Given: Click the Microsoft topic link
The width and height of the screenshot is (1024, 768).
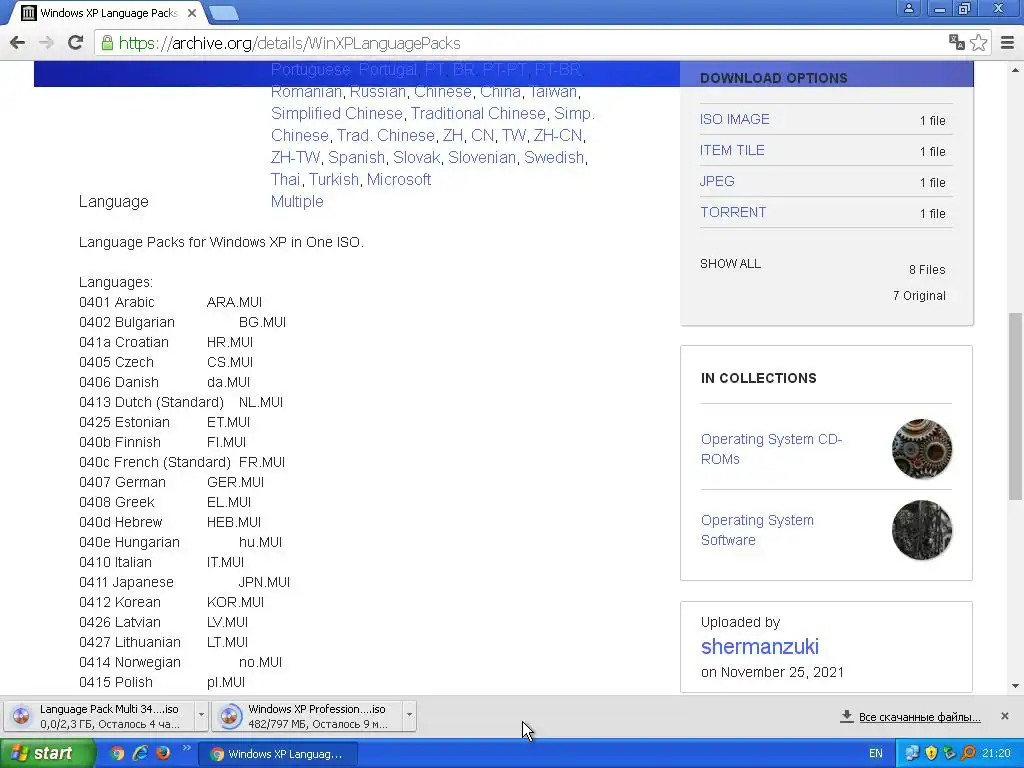Looking at the screenshot, I should pyautogui.click(x=398, y=180).
